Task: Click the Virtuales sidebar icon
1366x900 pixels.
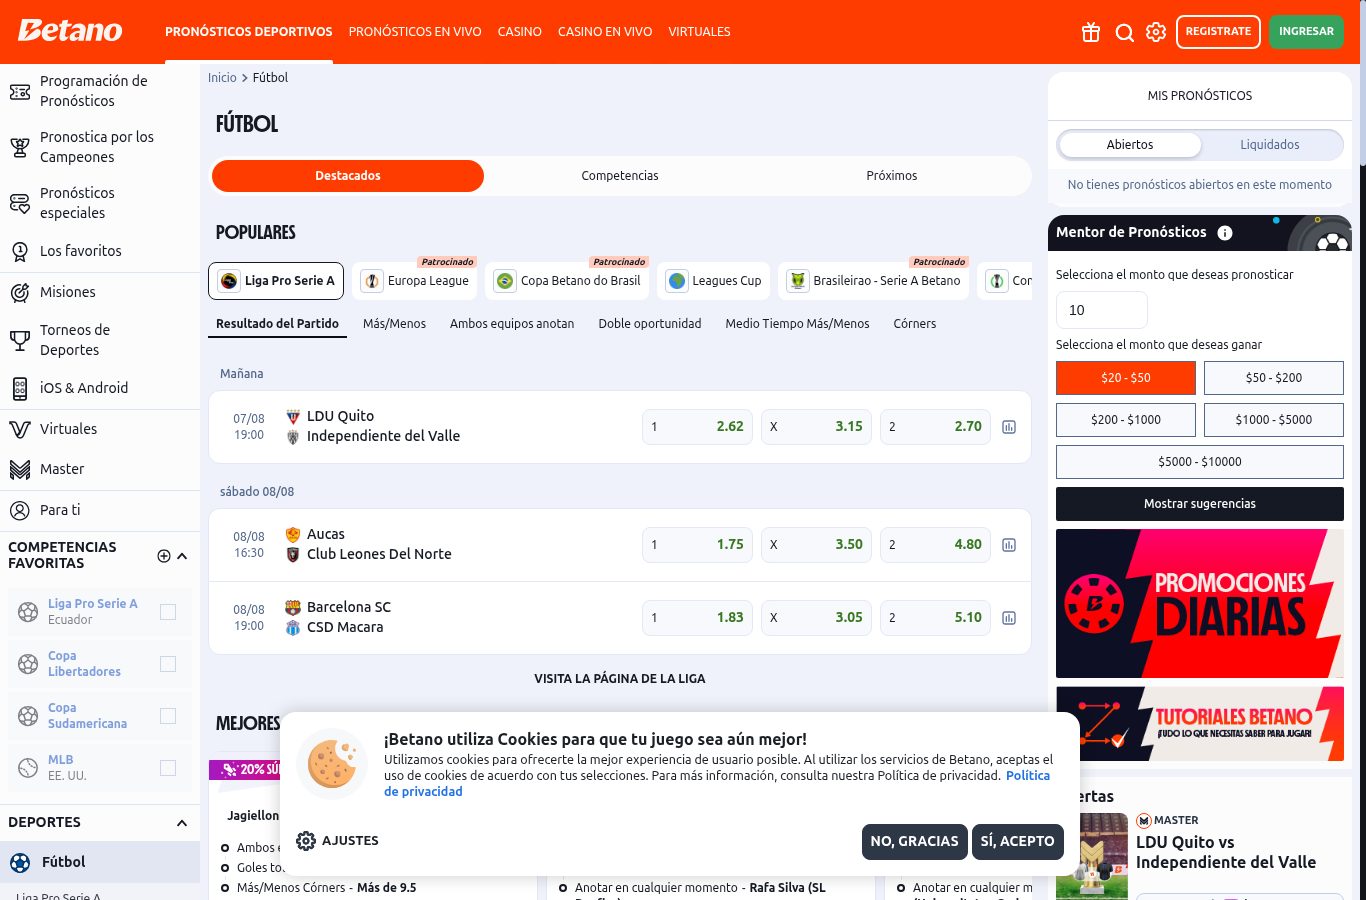Action: 20,430
